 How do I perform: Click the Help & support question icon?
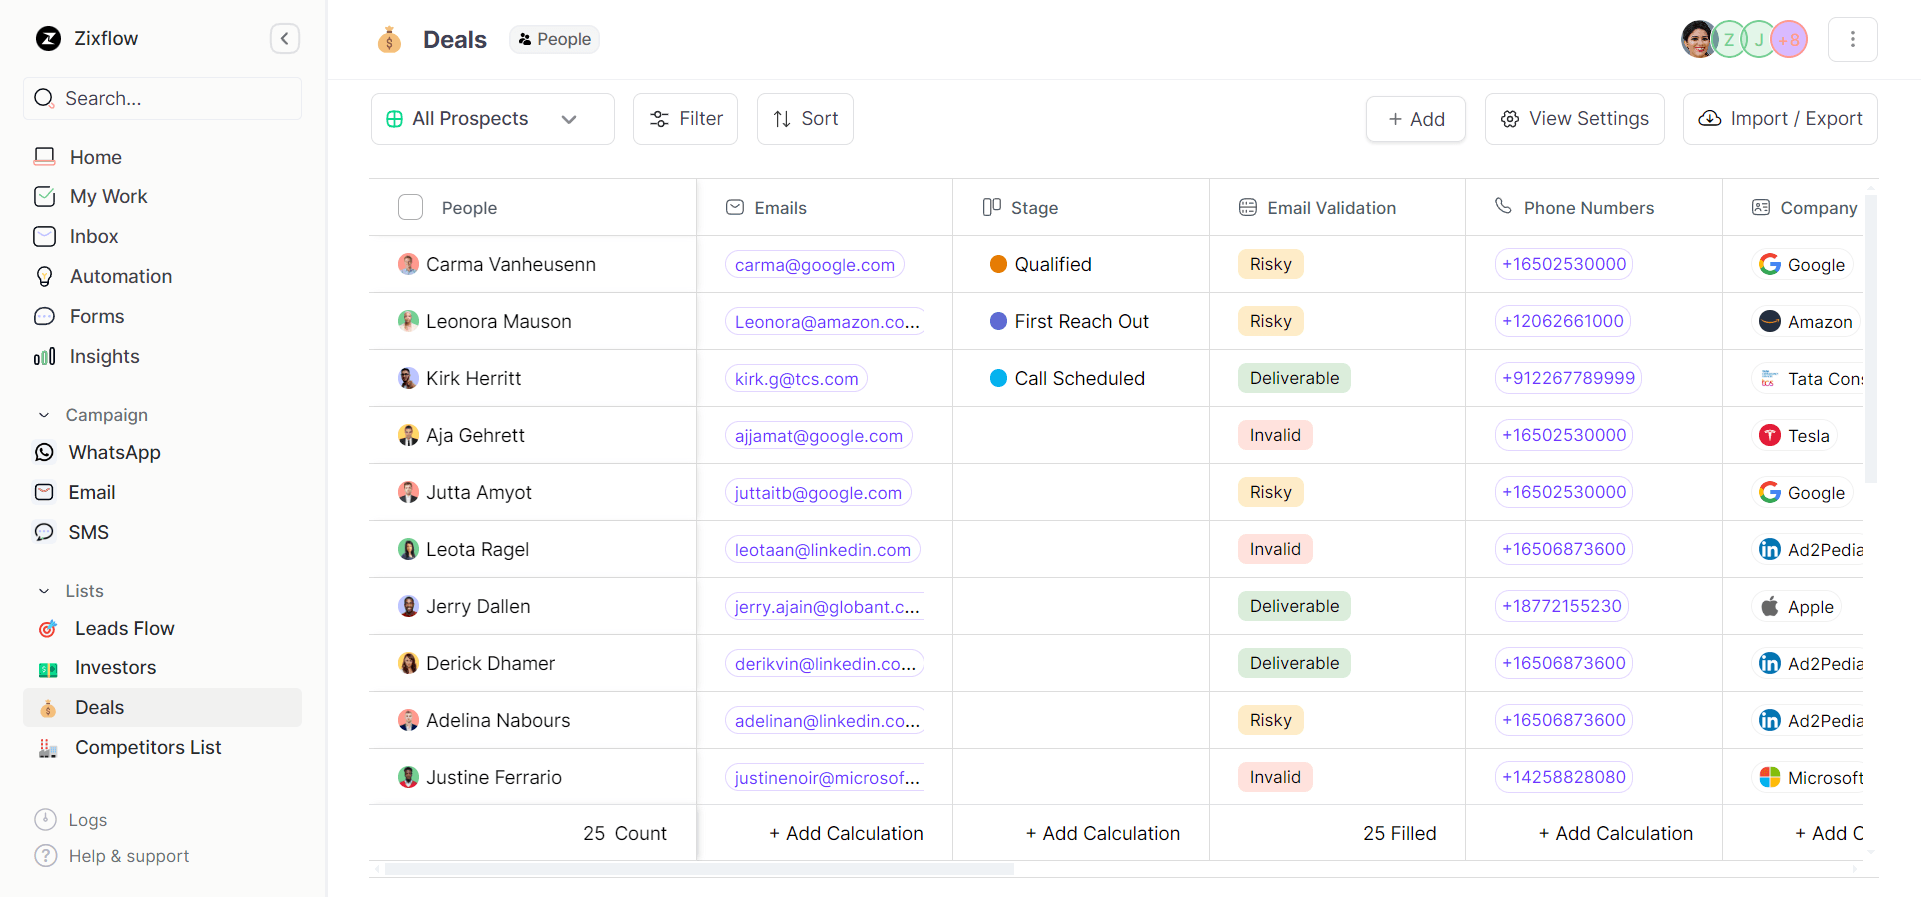point(45,856)
